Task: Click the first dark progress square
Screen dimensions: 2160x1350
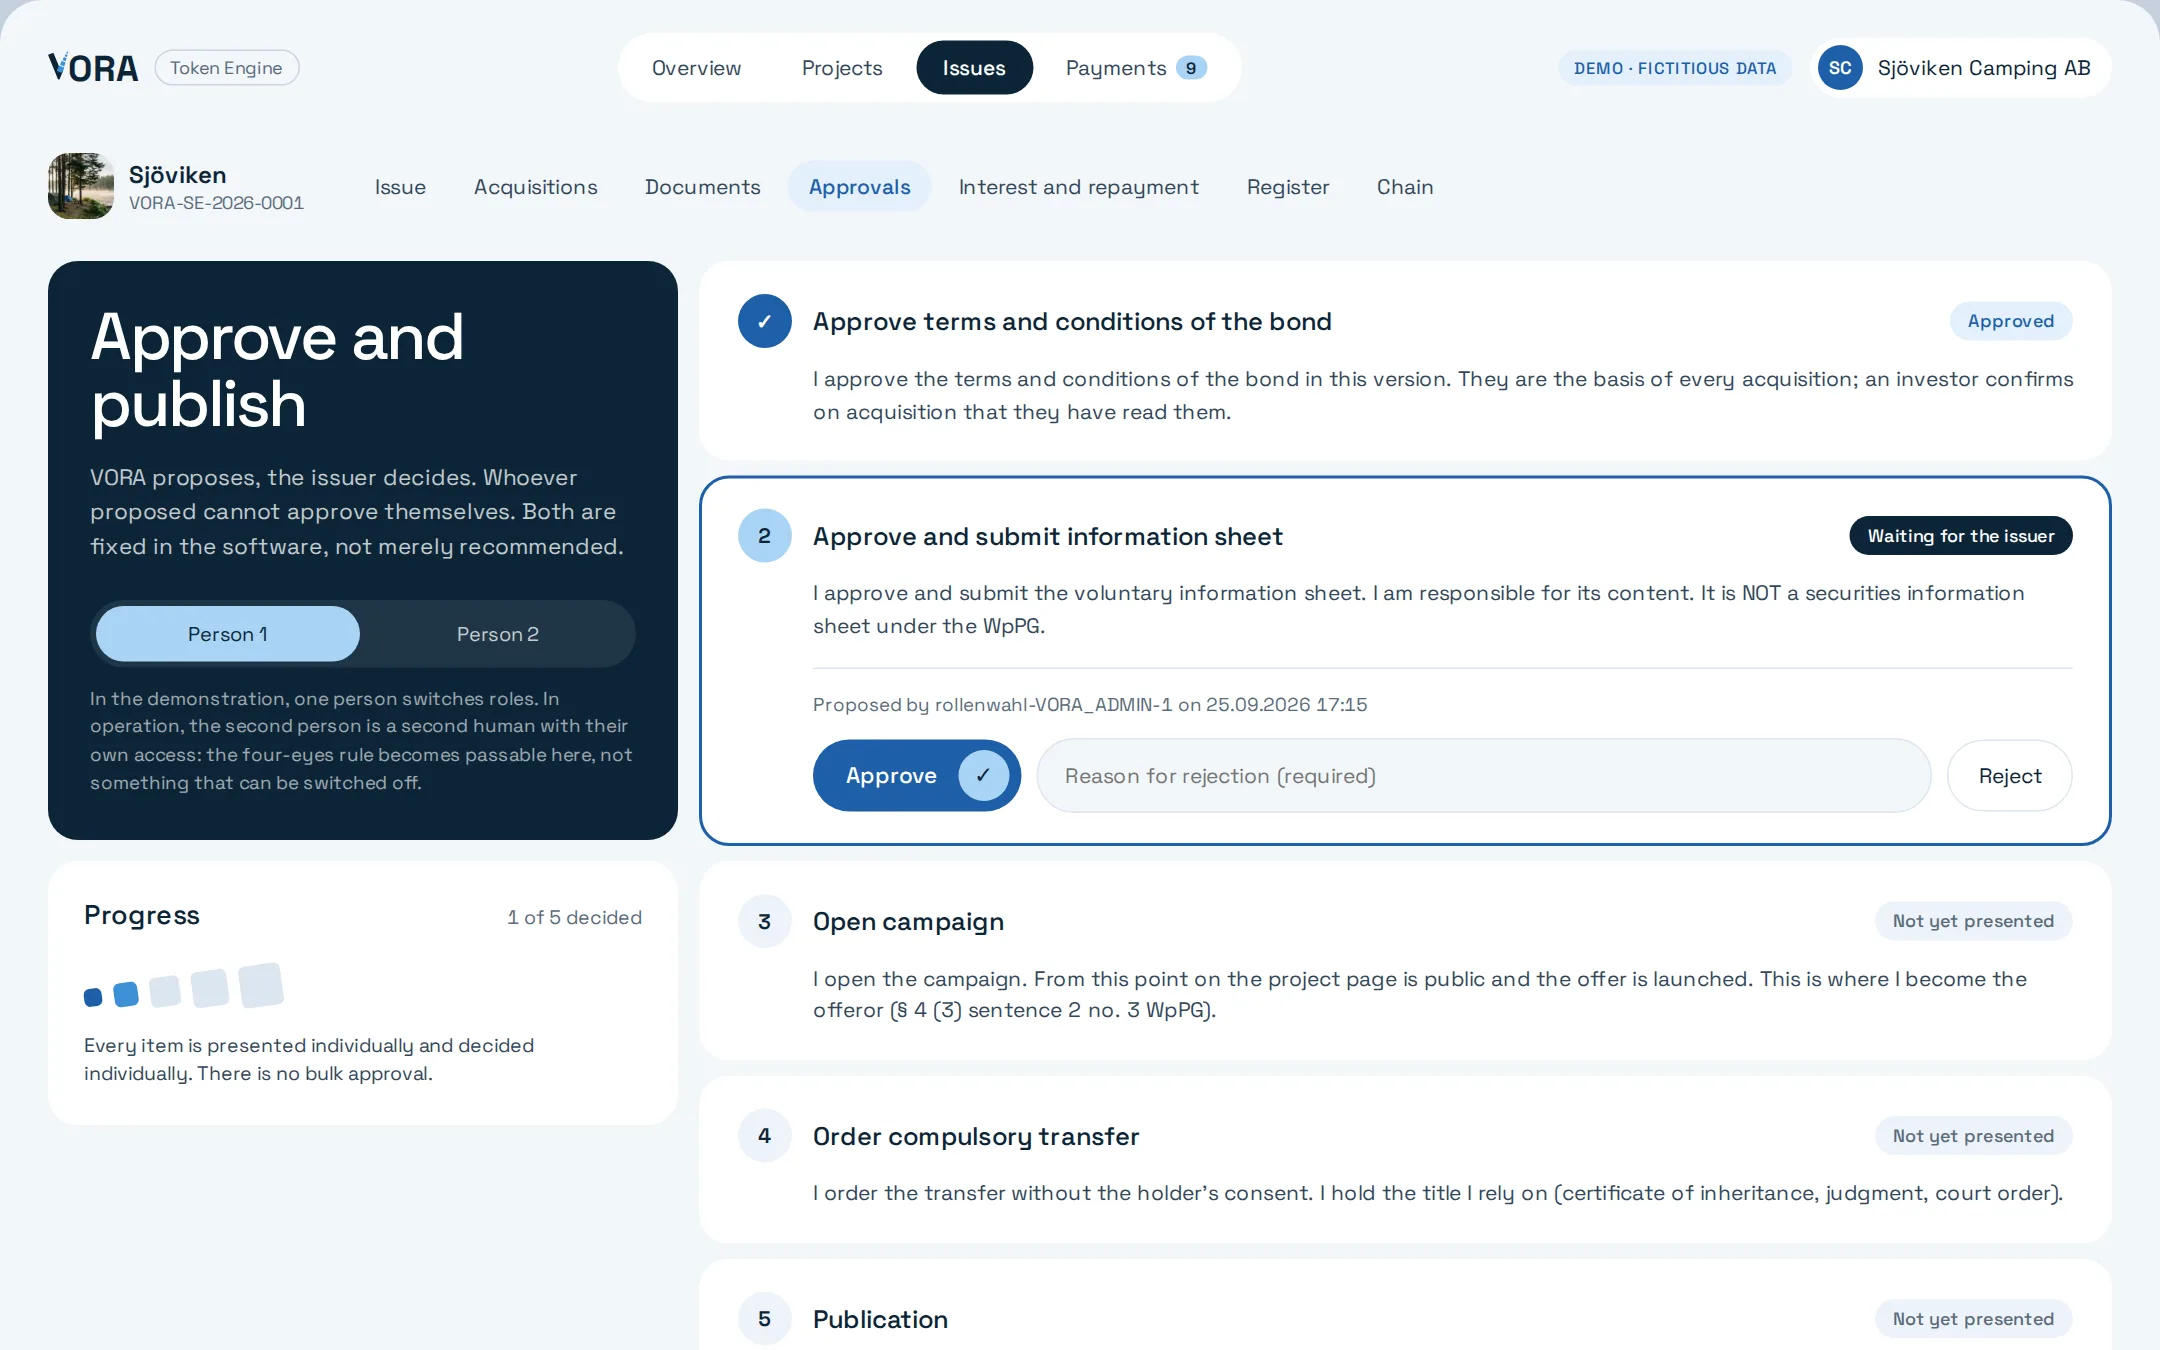Action: (x=93, y=997)
